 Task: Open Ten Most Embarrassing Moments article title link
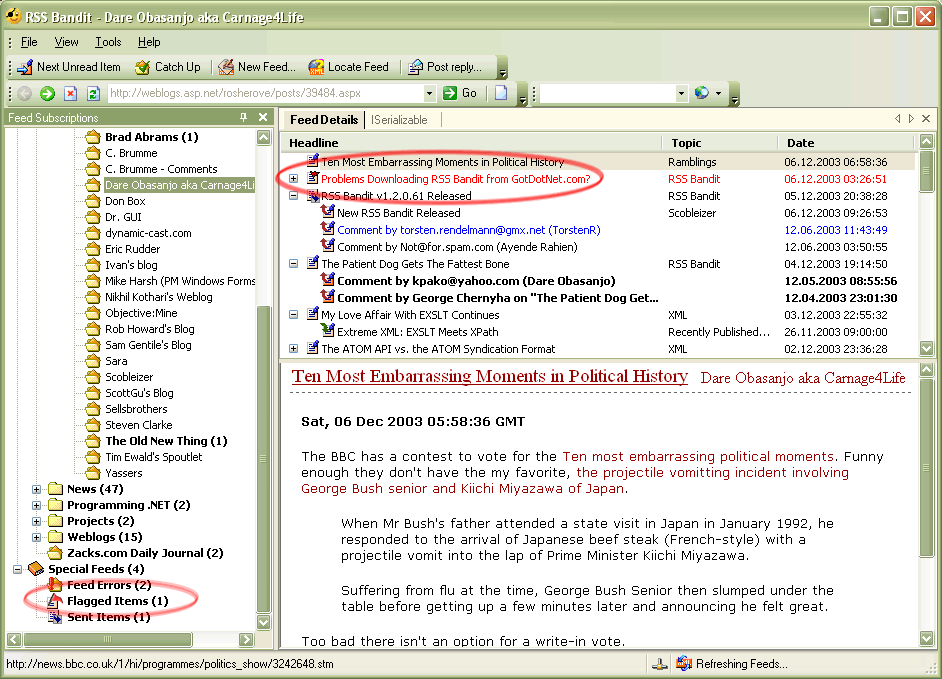tap(490, 376)
